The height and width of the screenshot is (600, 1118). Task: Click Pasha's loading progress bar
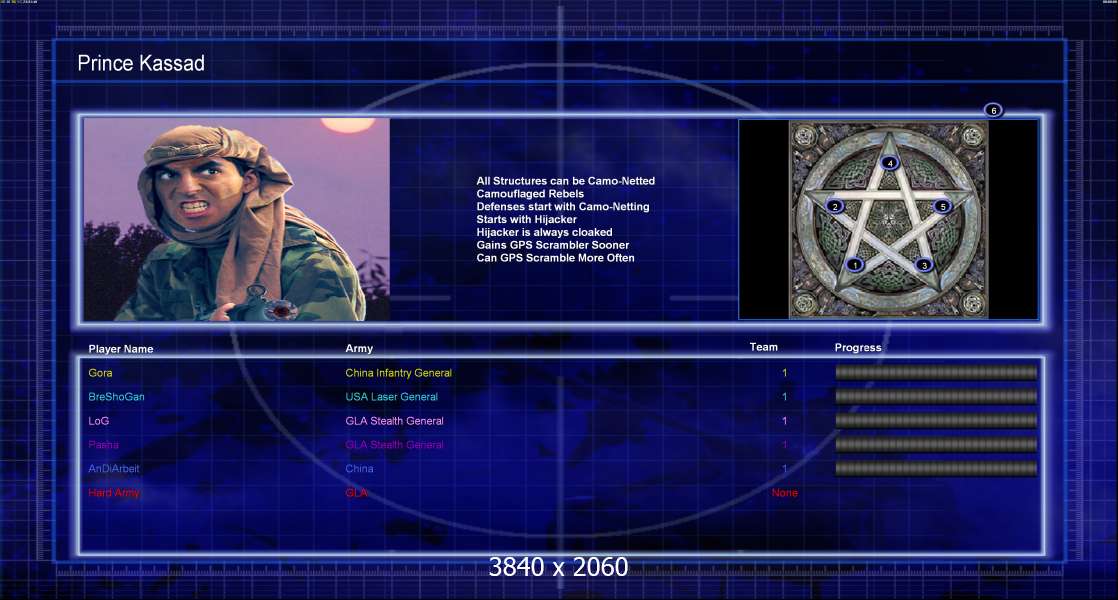(936, 445)
